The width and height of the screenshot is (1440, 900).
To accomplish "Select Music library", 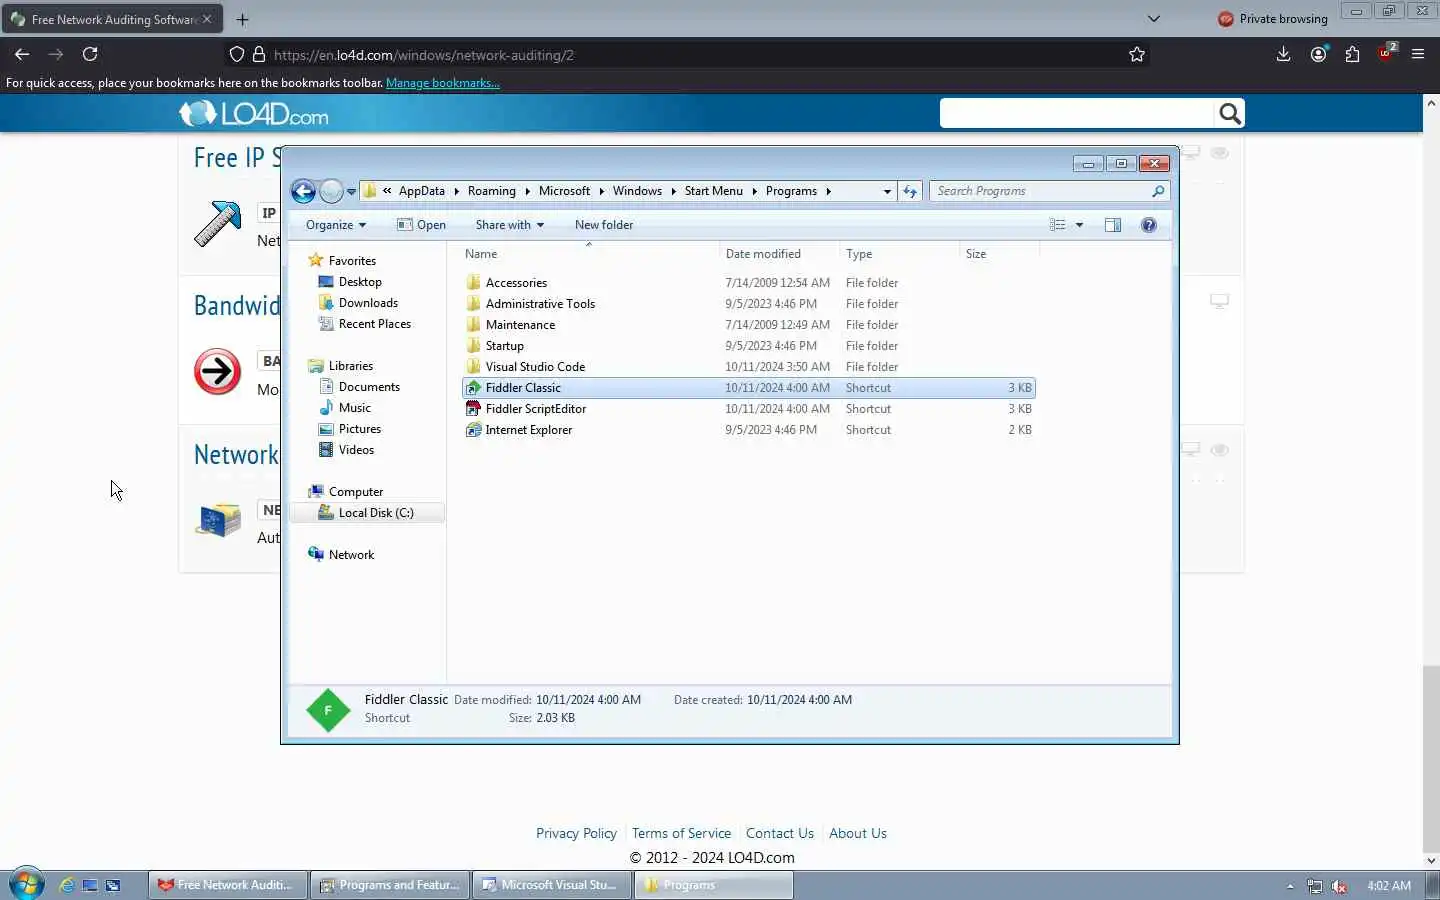I will coord(354,408).
